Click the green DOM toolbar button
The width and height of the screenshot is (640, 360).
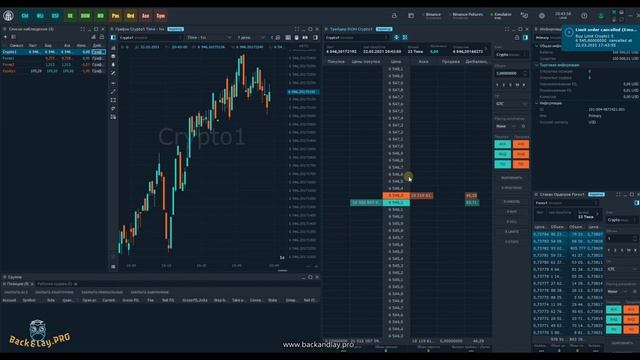click(x=85, y=16)
